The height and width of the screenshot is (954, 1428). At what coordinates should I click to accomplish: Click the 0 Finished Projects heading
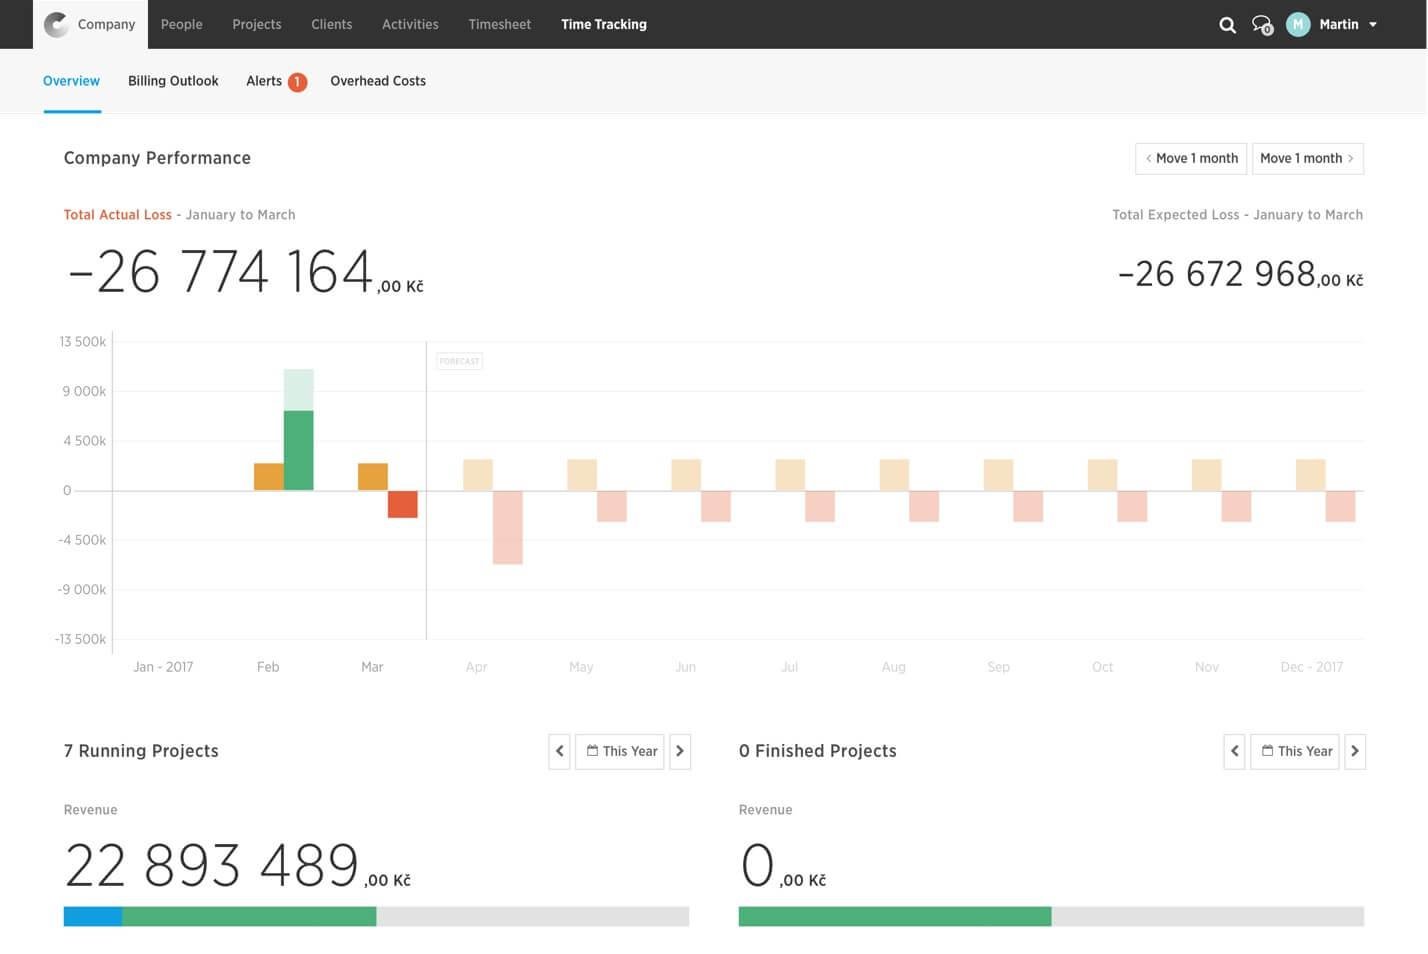(x=818, y=751)
